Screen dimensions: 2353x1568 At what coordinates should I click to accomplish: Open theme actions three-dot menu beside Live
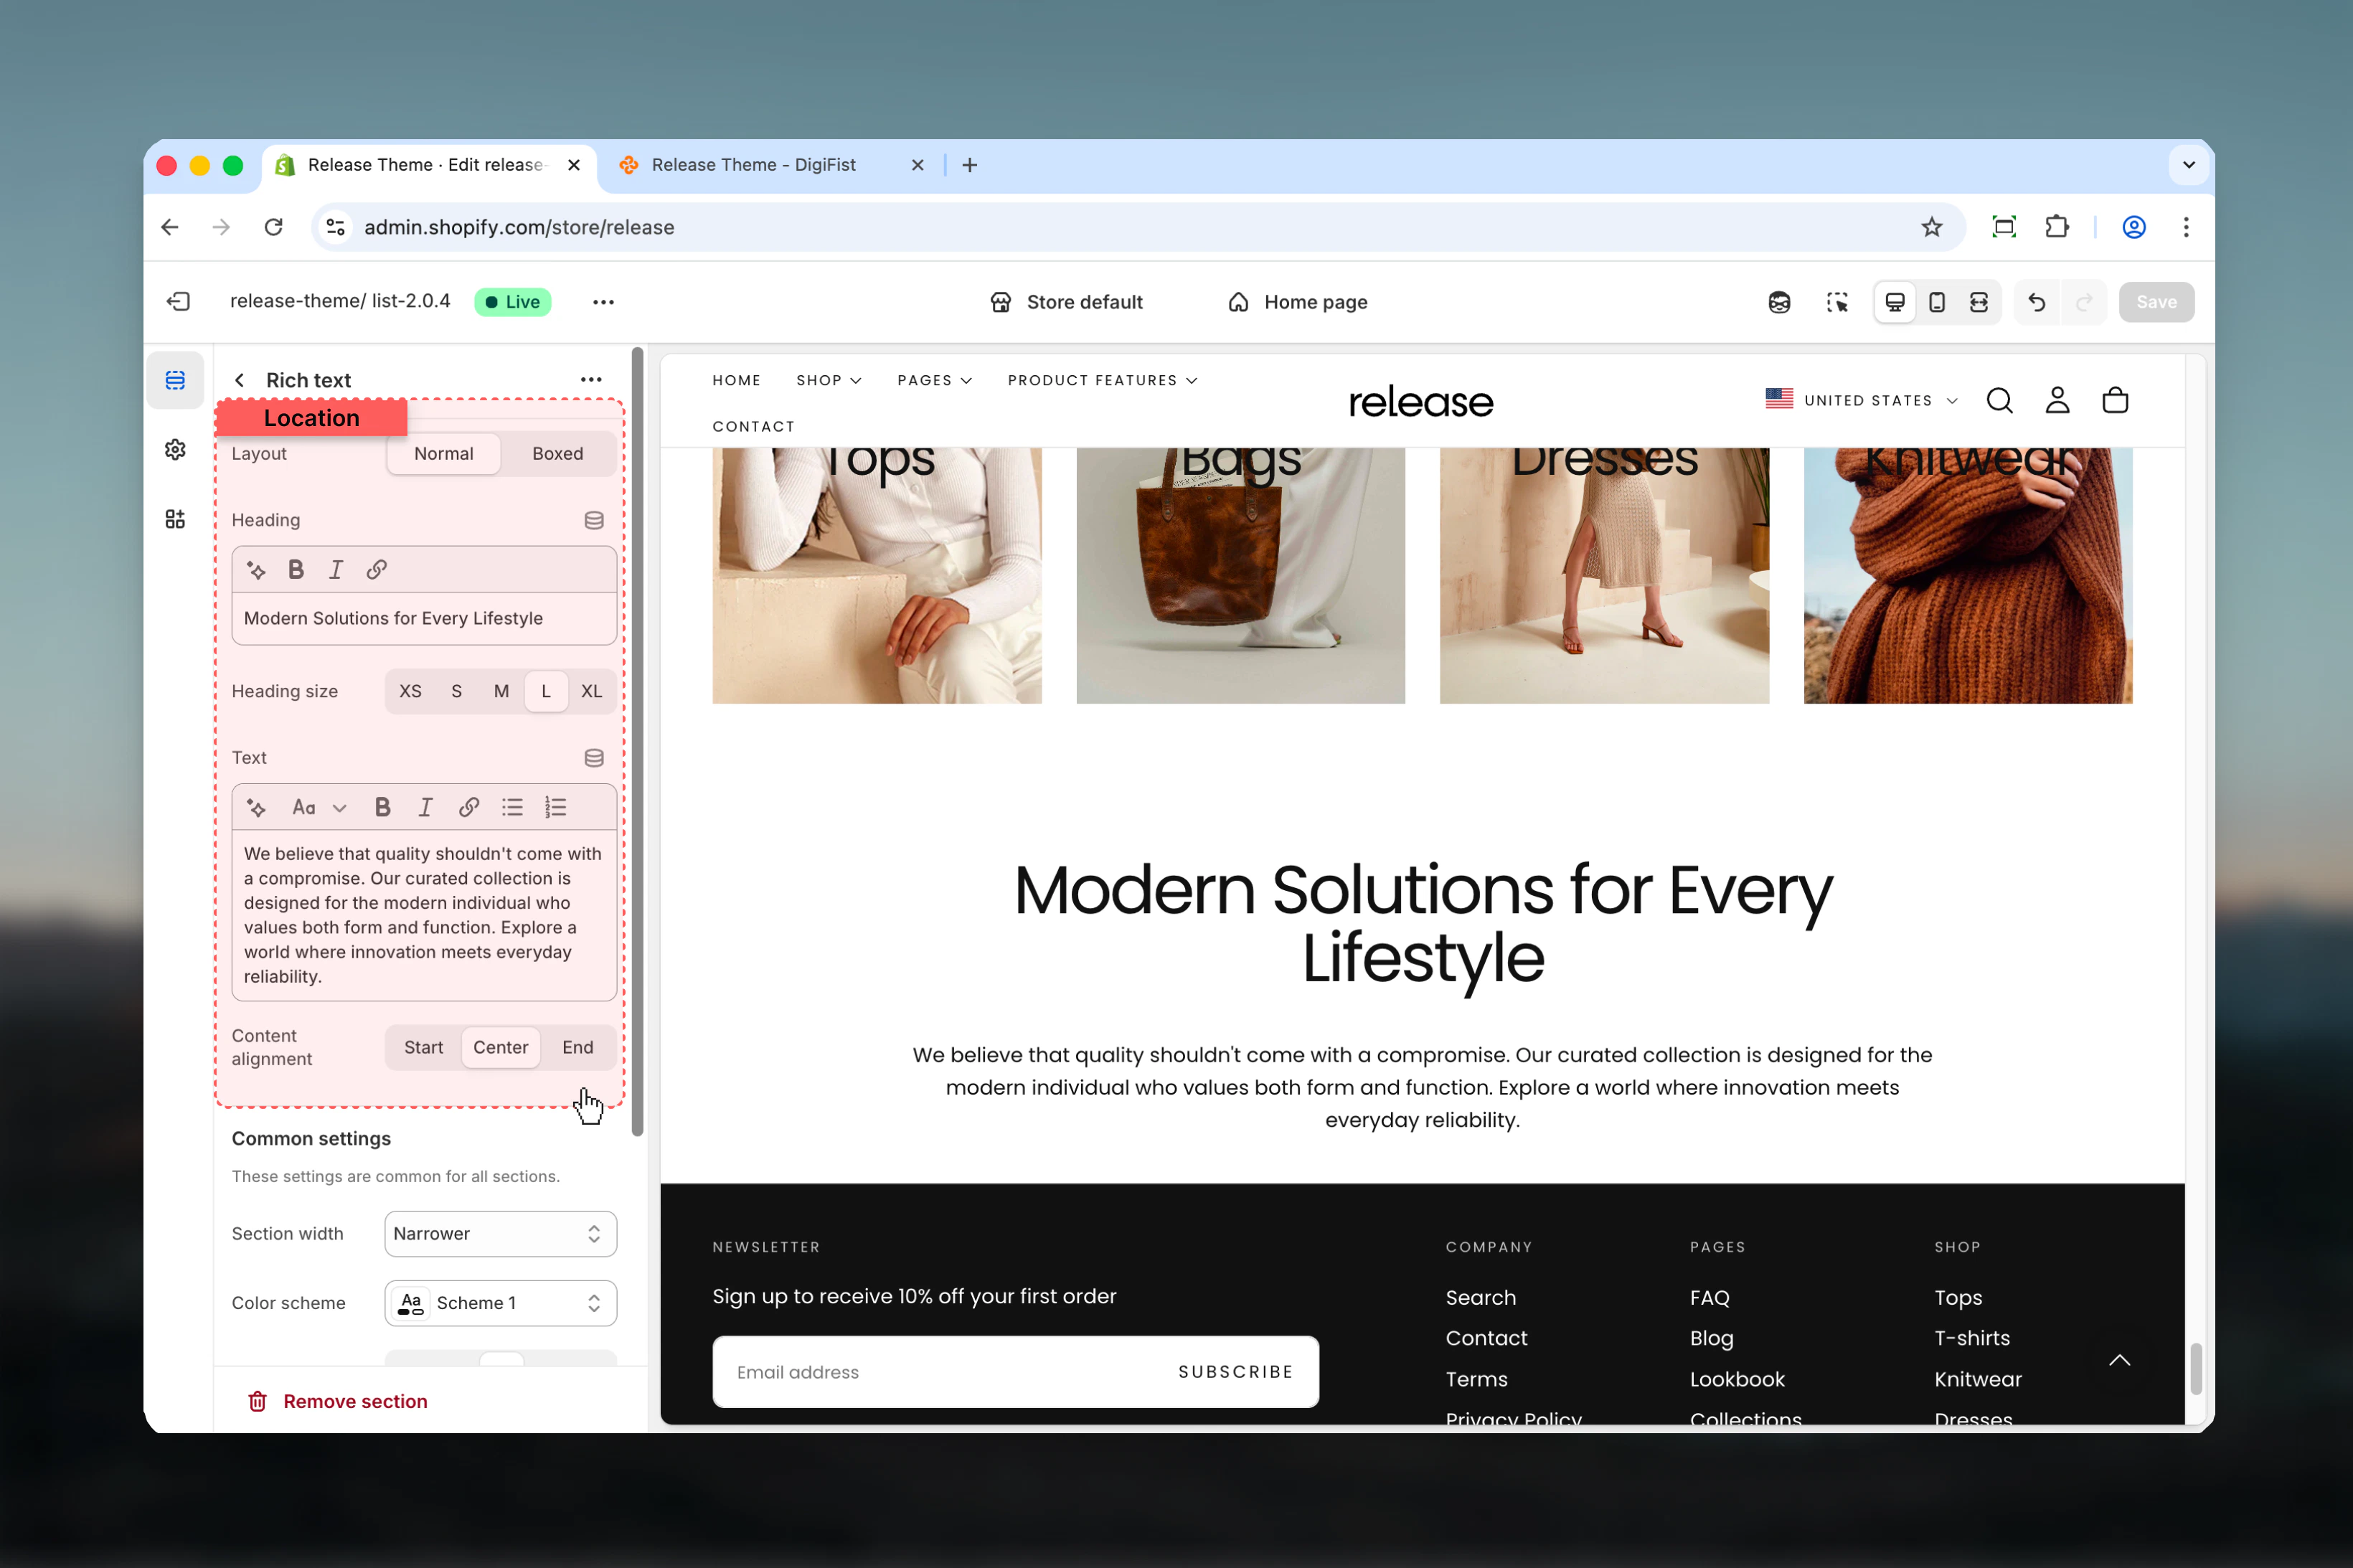603,302
